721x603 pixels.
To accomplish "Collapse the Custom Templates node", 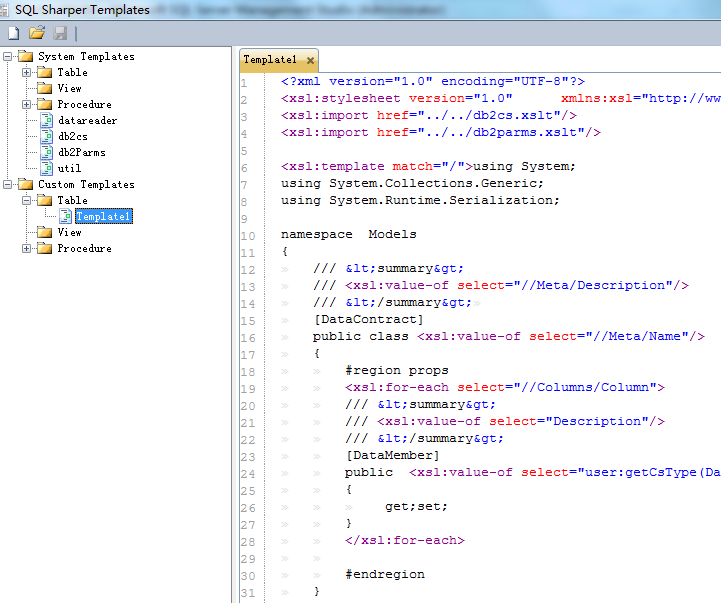I will pyautogui.click(x=7, y=185).
